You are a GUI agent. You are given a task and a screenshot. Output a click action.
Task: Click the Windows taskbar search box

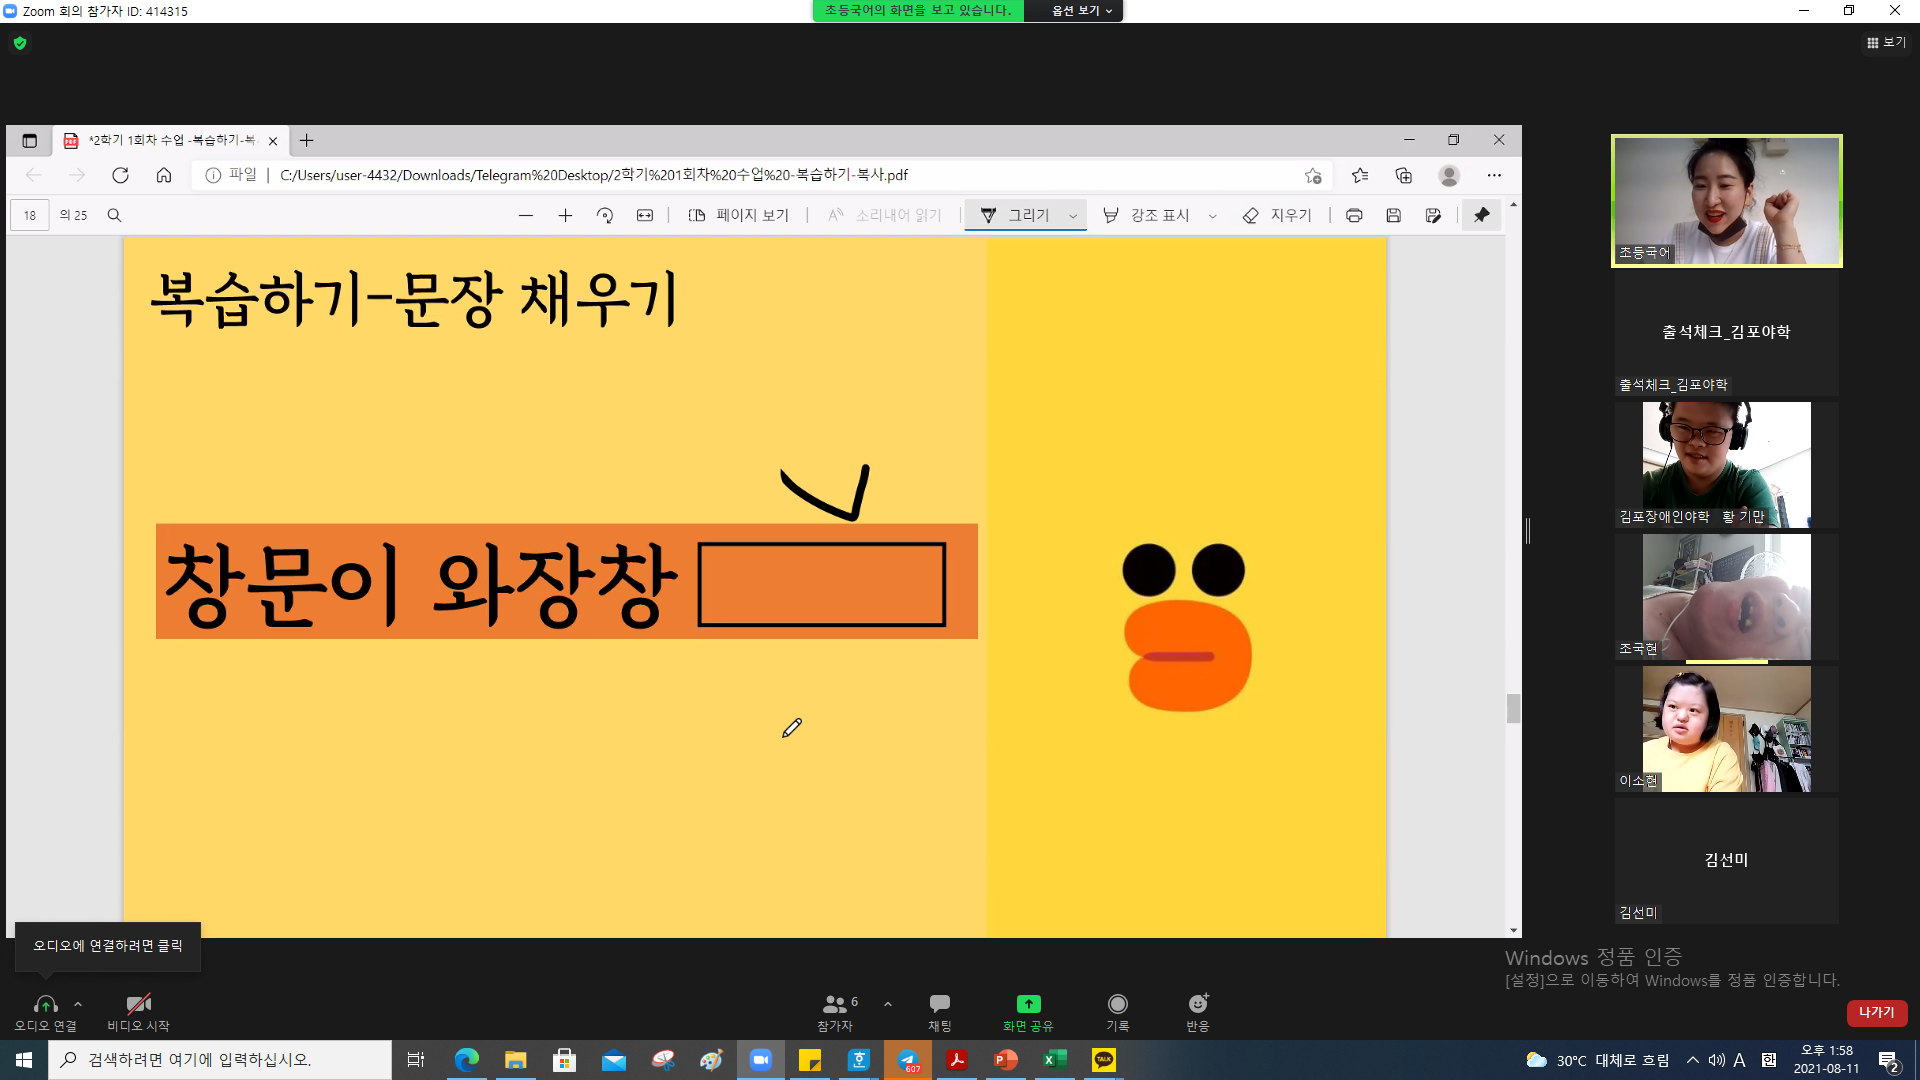tap(220, 1060)
